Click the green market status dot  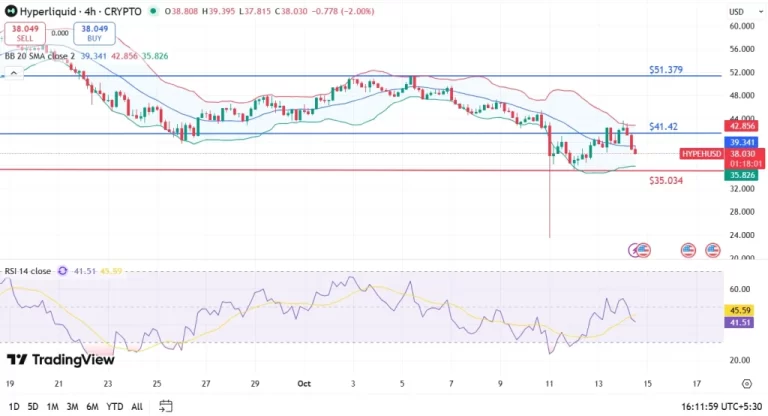coord(153,11)
